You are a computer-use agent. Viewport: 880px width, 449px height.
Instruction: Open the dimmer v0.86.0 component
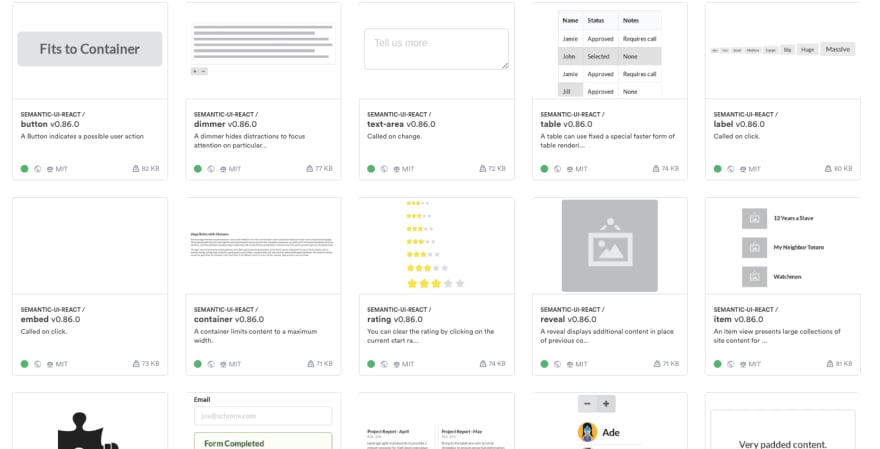click(x=225, y=124)
